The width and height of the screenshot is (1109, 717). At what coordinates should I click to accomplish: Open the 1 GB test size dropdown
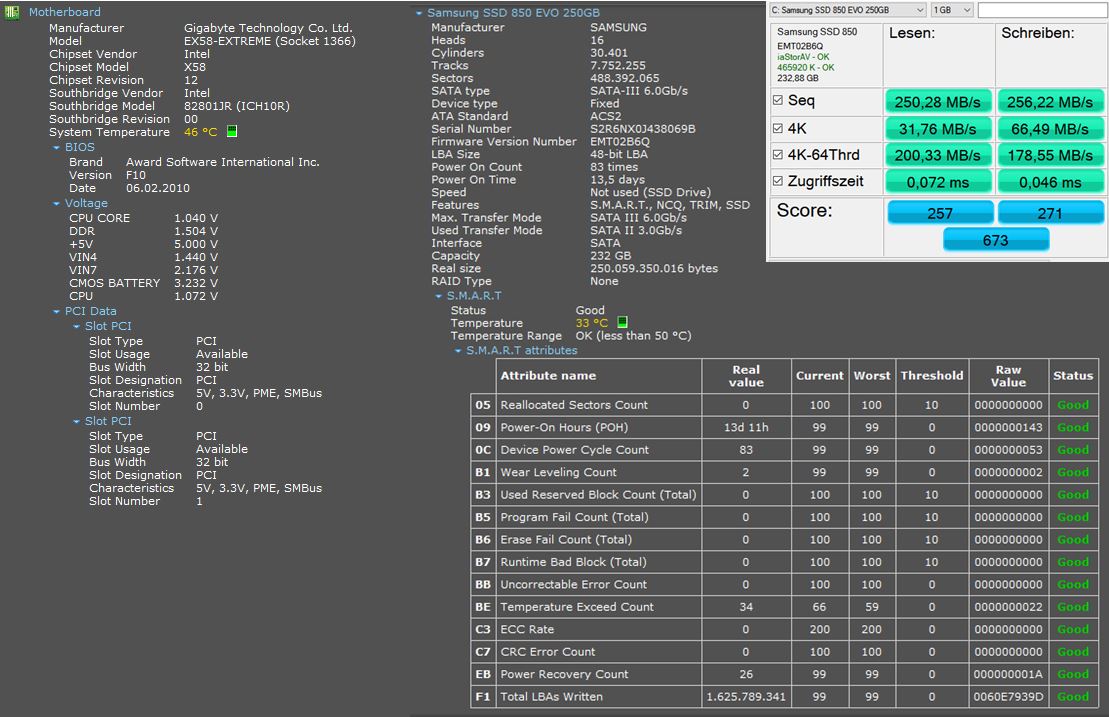[x=952, y=10]
